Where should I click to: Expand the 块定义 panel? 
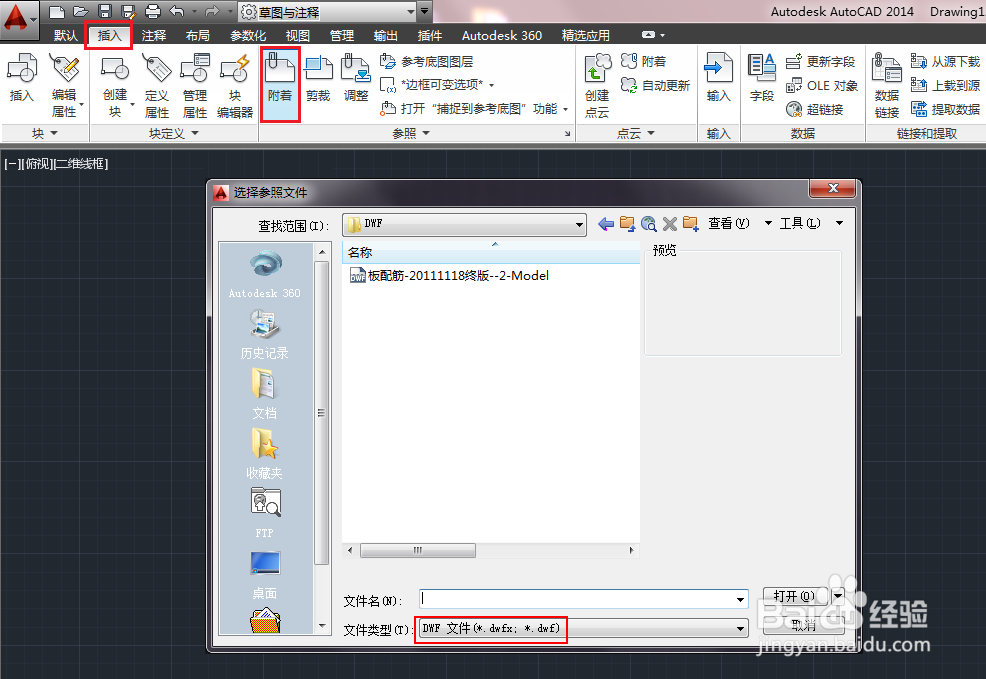[174, 133]
